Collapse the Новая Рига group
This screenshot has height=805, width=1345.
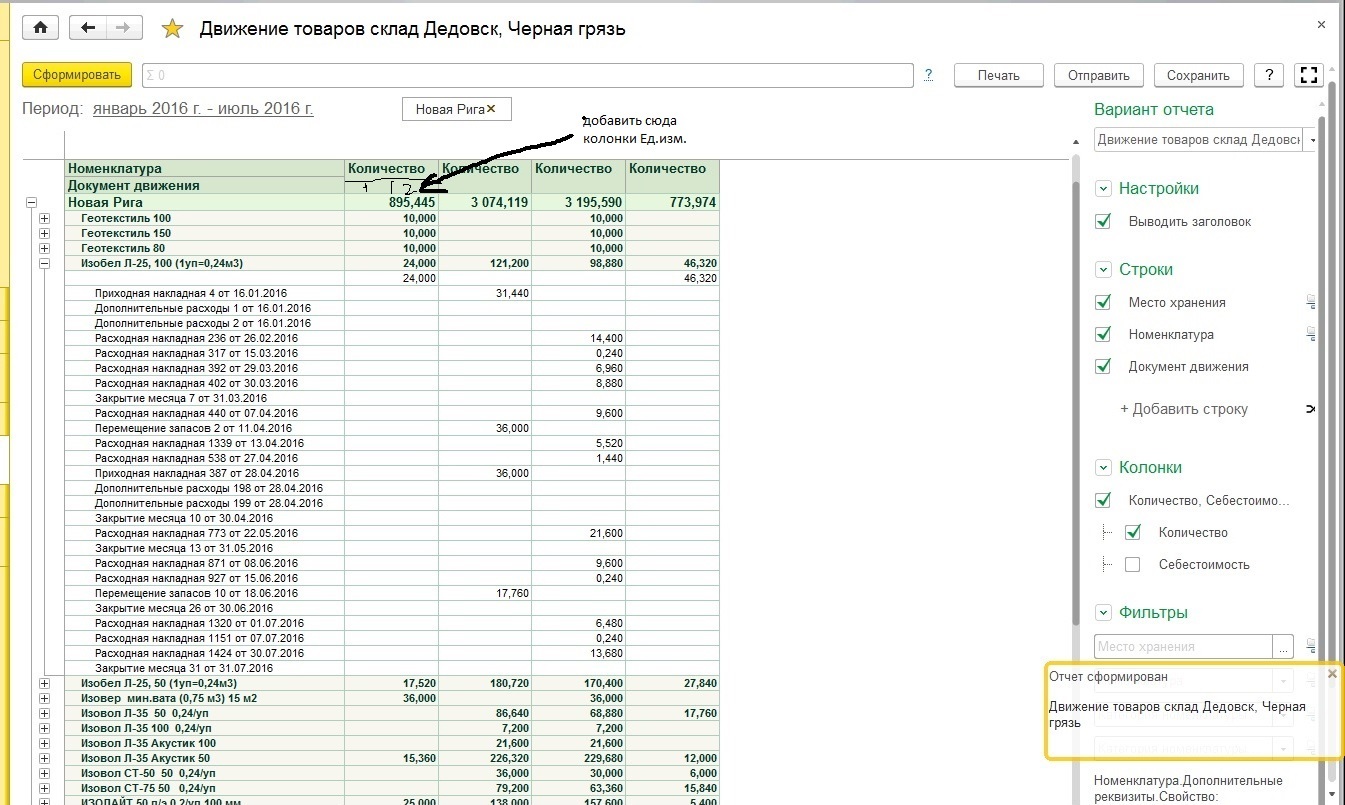point(30,202)
